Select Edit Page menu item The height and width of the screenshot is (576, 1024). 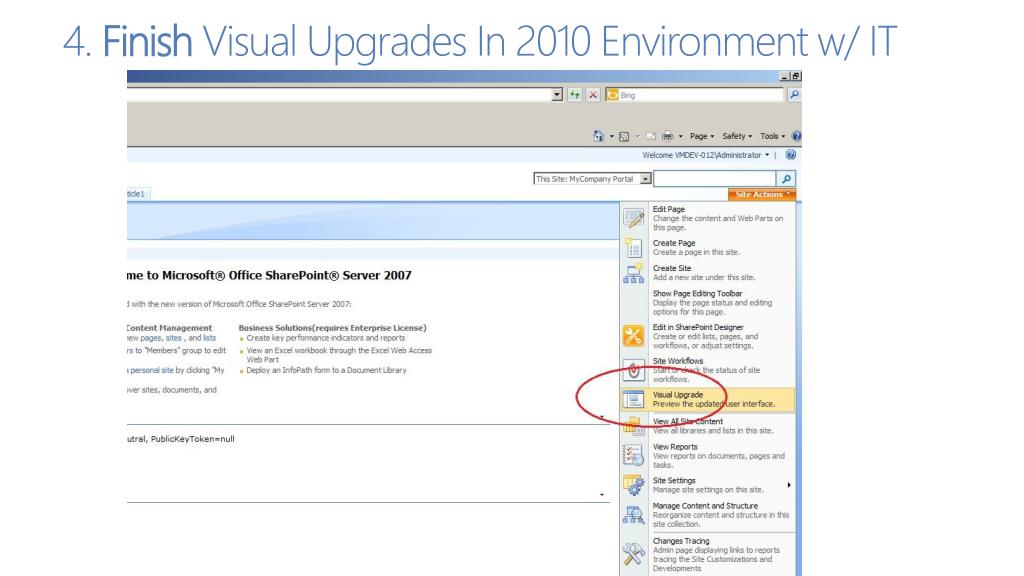pyautogui.click(x=707, y=218)
